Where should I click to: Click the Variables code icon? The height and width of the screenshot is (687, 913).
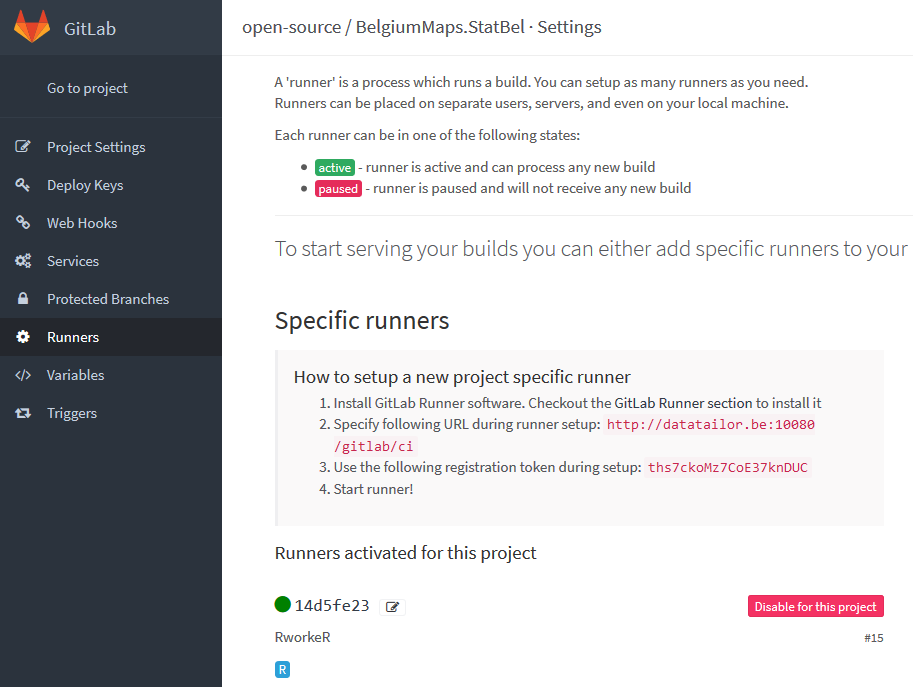click(23, 375)
